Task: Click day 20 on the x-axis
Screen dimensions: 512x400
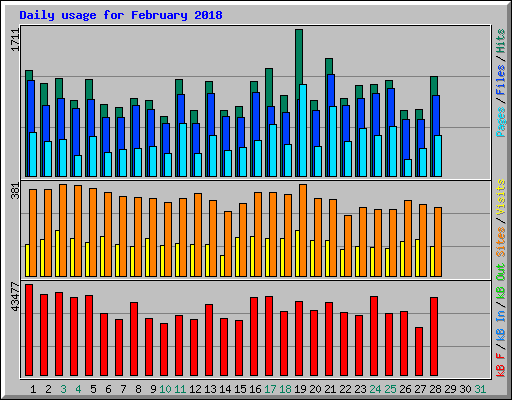Action: [315, 389]
